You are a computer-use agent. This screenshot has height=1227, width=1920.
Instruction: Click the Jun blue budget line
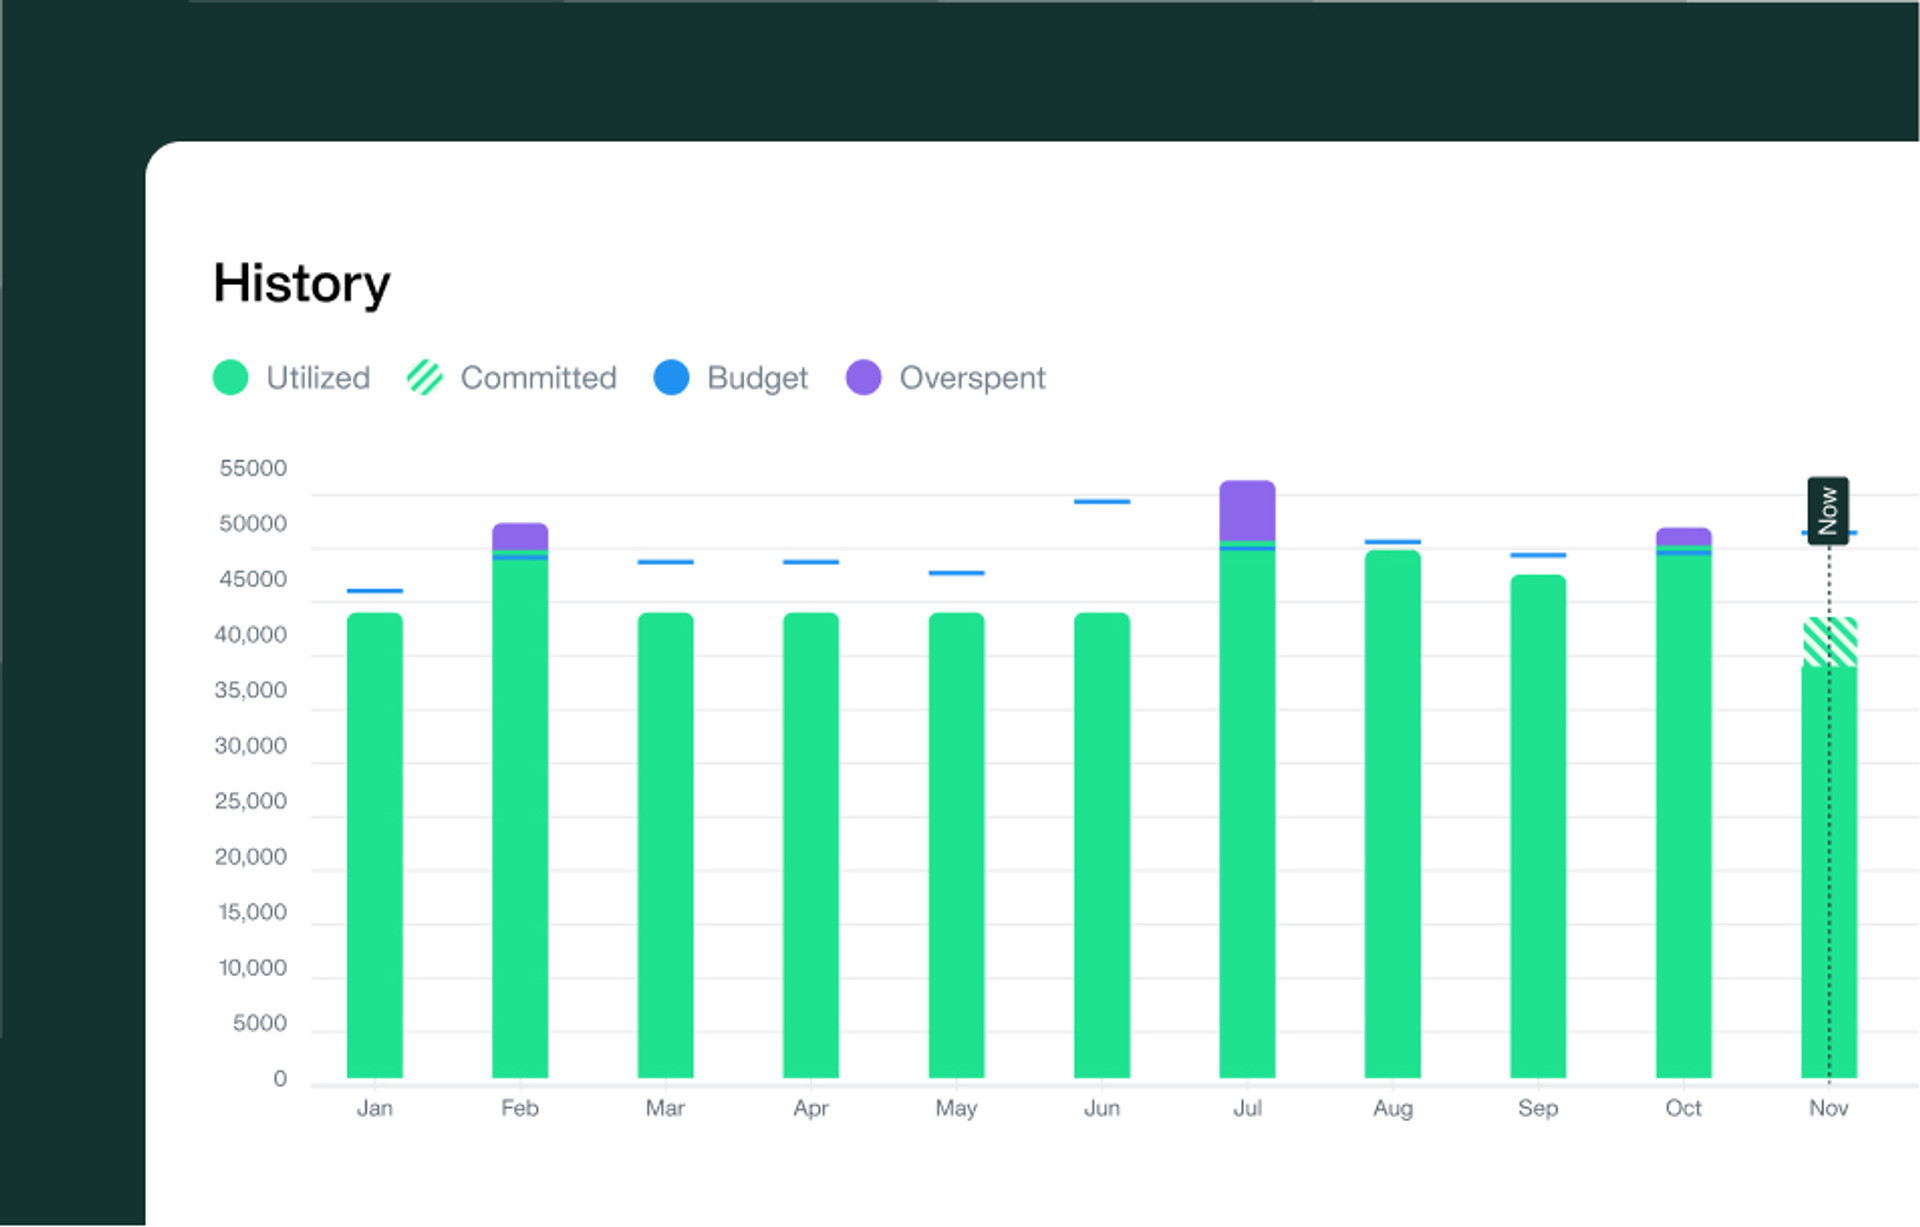[x=1102, y=501]
